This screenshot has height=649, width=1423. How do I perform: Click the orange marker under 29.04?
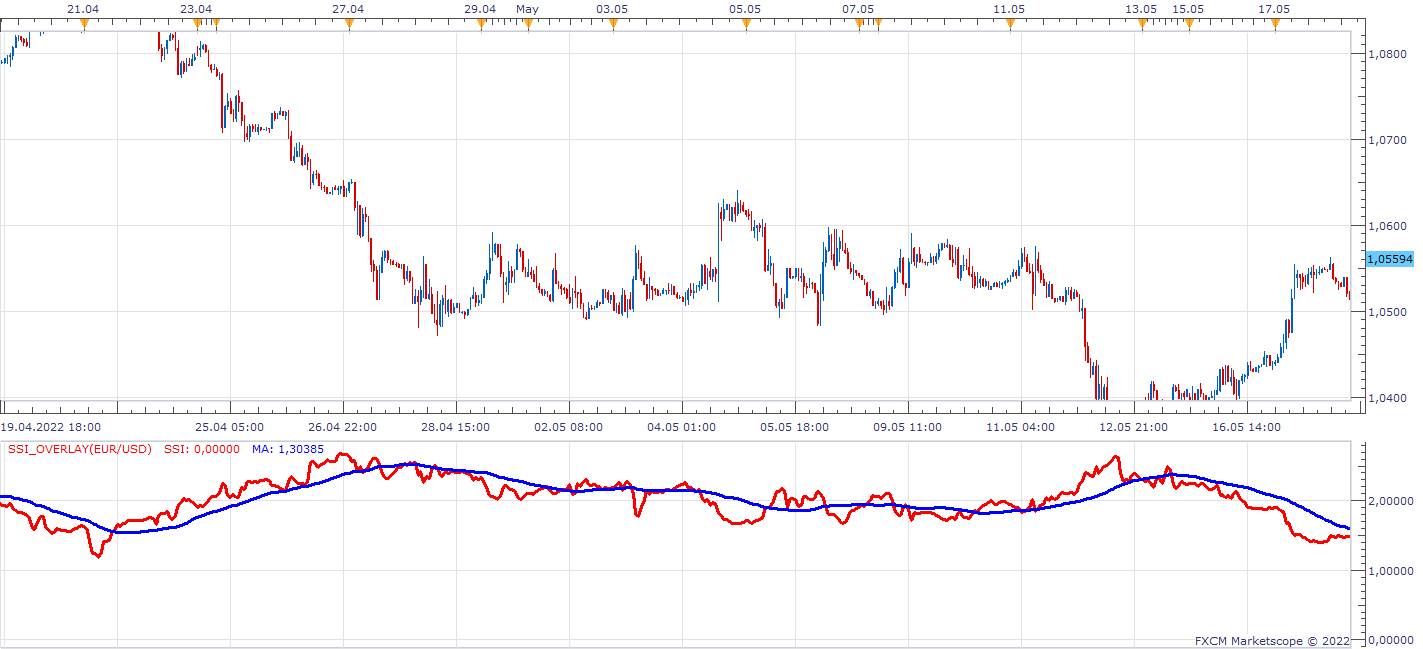coord(481,25)
